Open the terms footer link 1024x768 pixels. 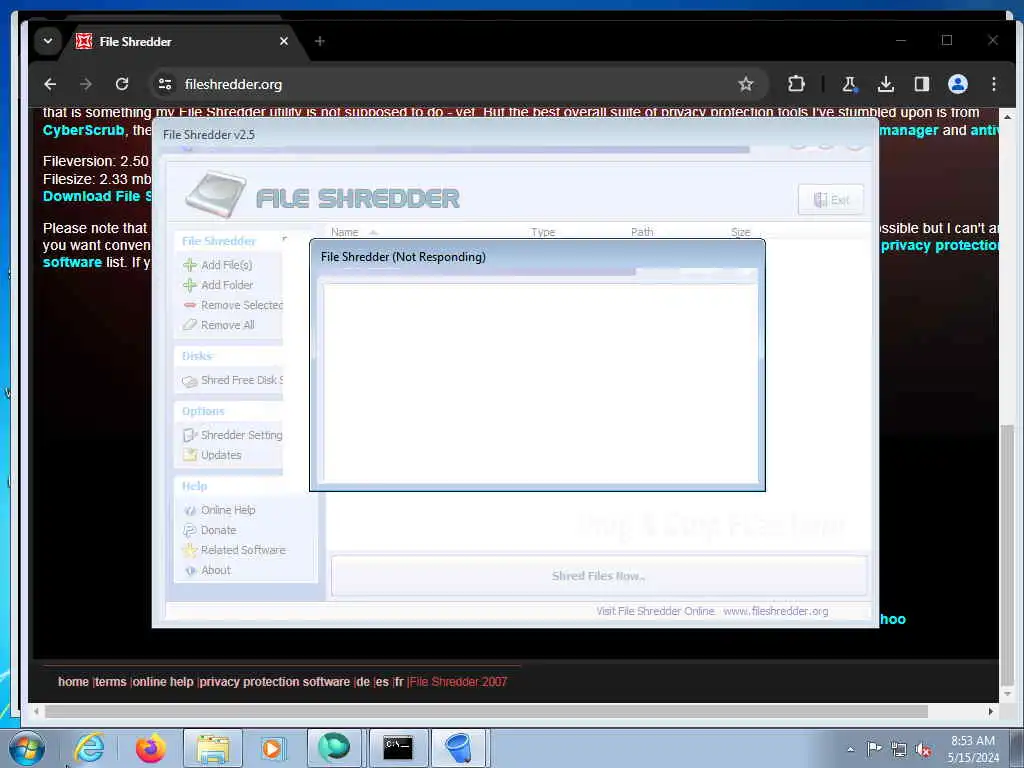tap(111, 682)
